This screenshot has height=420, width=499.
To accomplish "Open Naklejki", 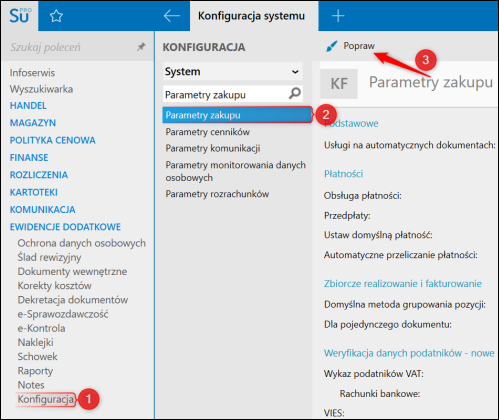I will point(35,342).
